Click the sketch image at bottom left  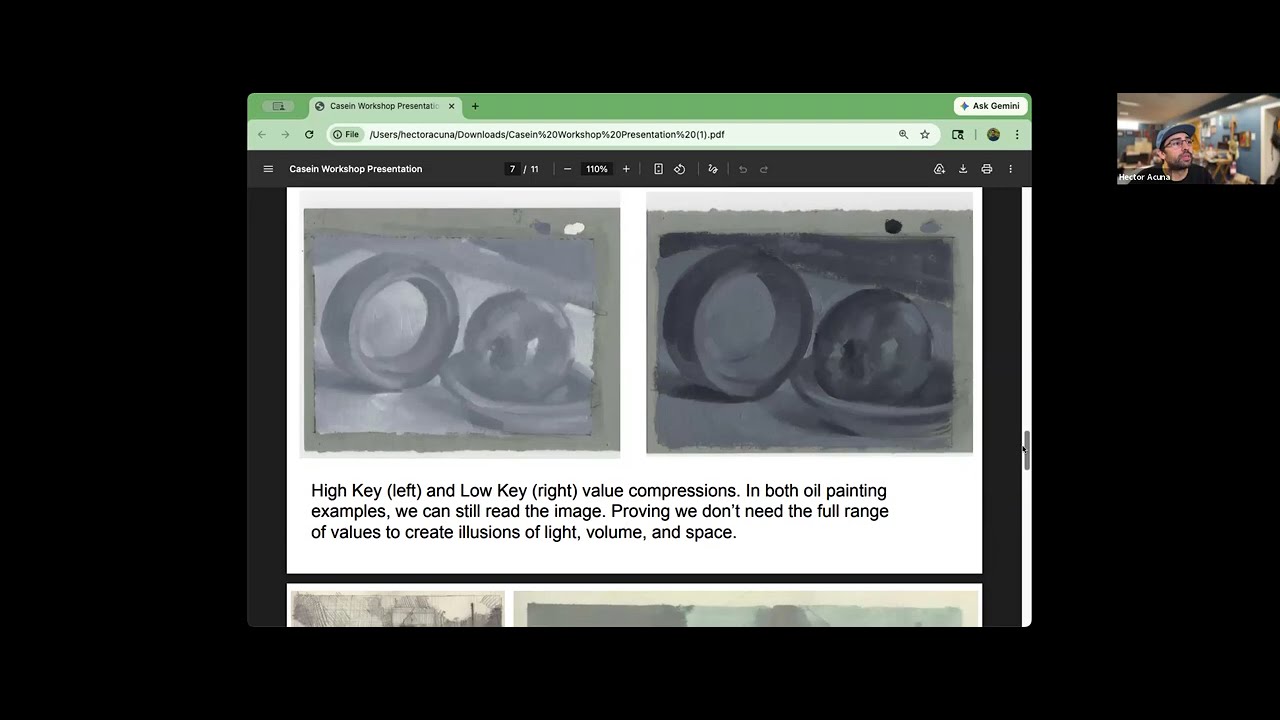point(397,610)
